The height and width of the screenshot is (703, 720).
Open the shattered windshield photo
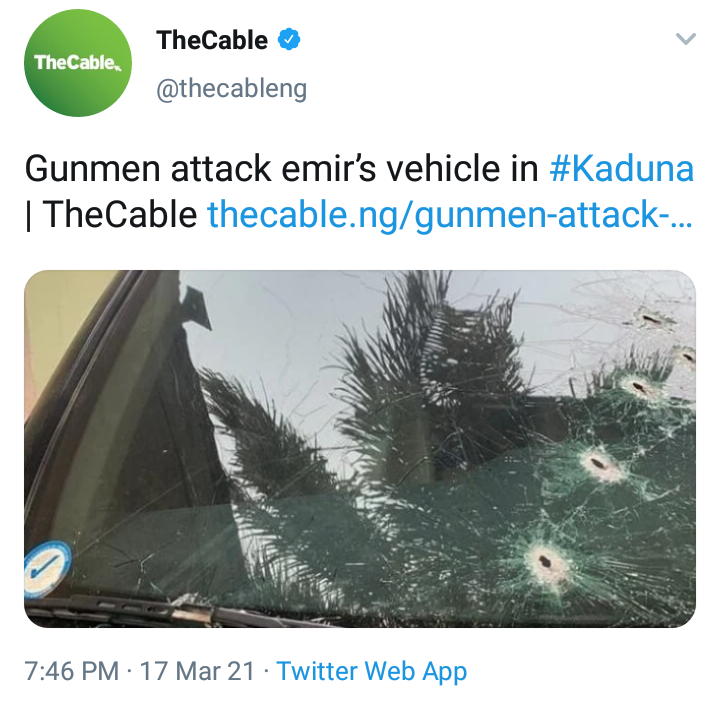[x=360, y=449]
